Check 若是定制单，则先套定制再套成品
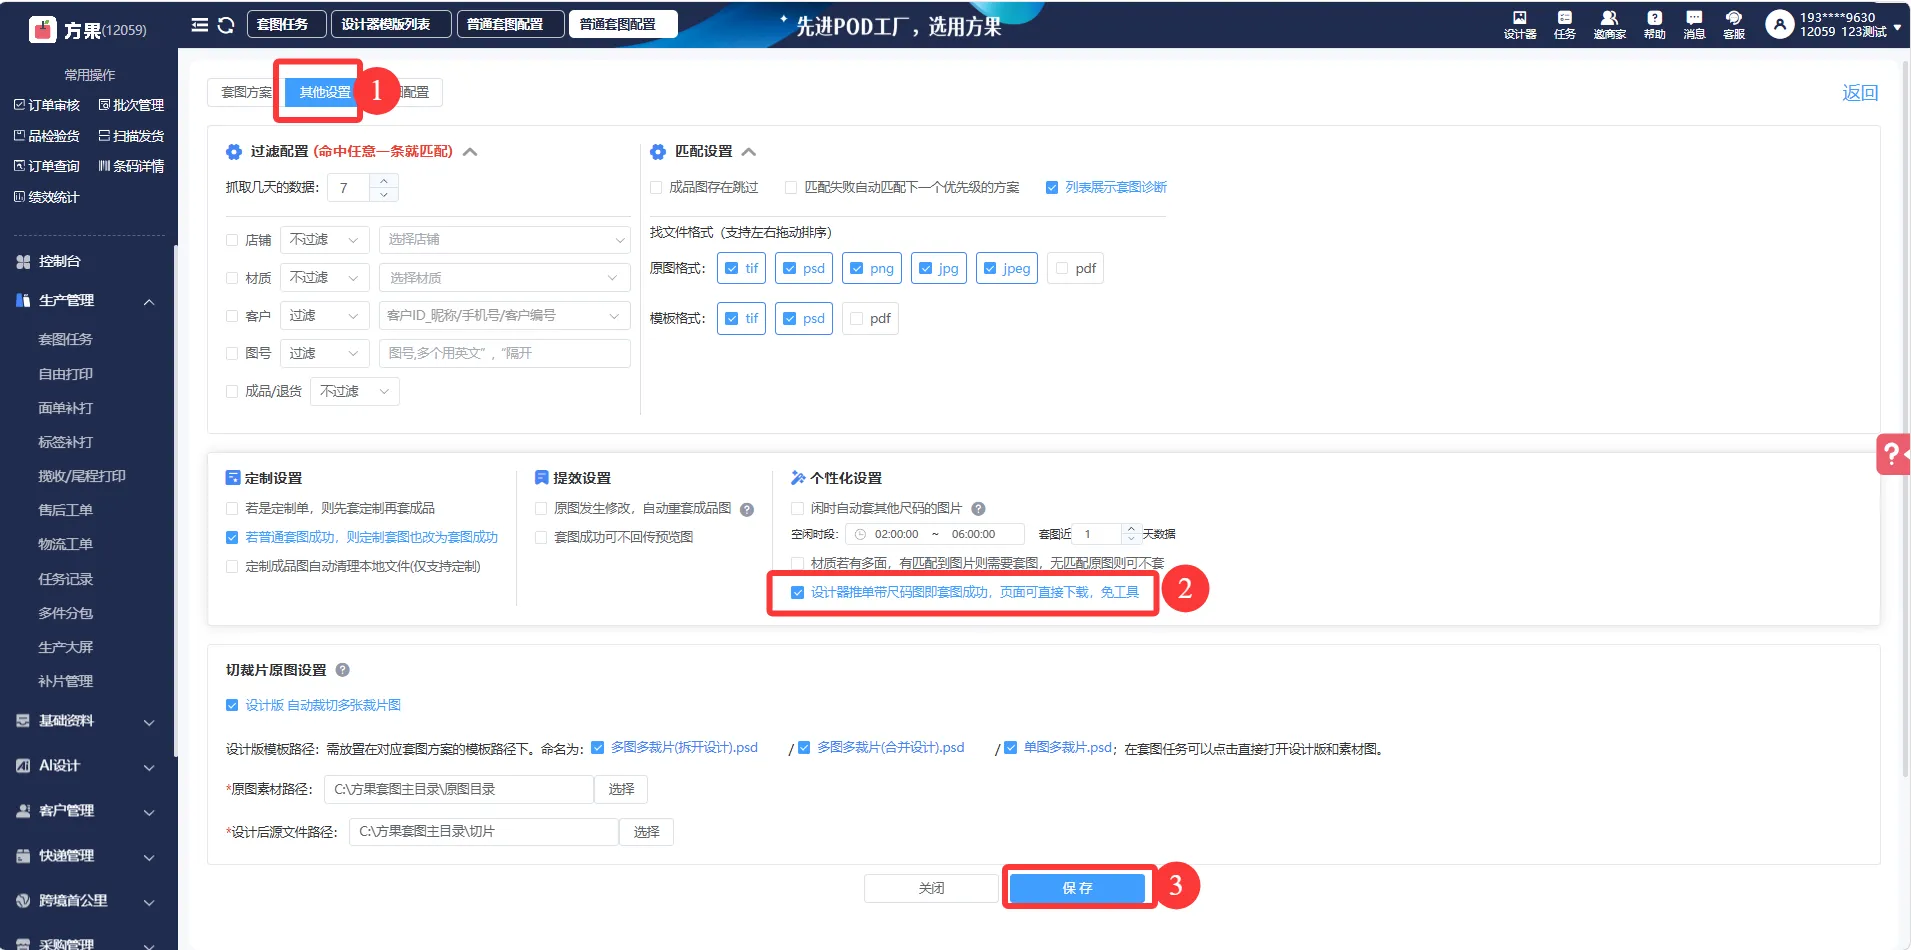 tap(232, 508)
